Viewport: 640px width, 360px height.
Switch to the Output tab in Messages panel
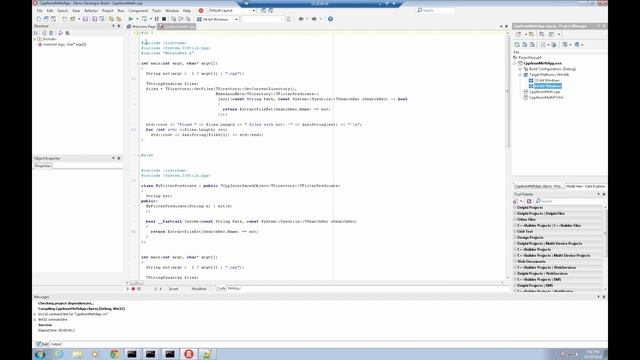pos(56,344)
